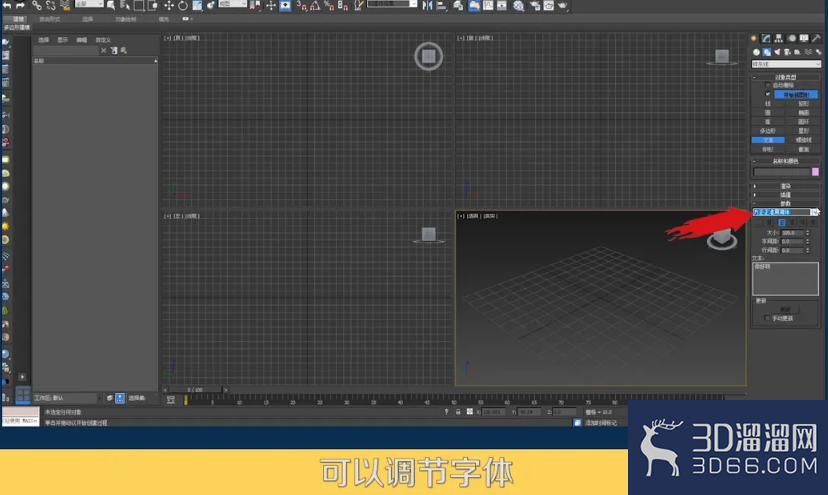Toggle the selection lock icon

coord(458,412)
